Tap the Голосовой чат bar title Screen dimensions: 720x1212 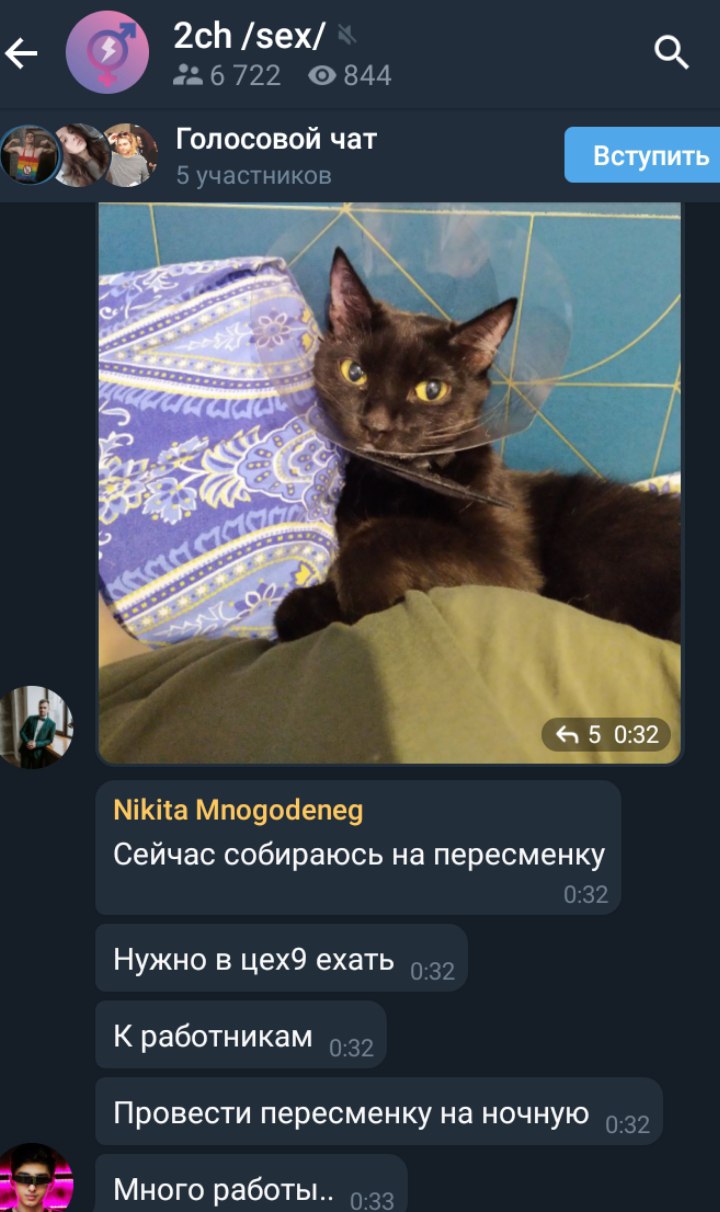276,139
